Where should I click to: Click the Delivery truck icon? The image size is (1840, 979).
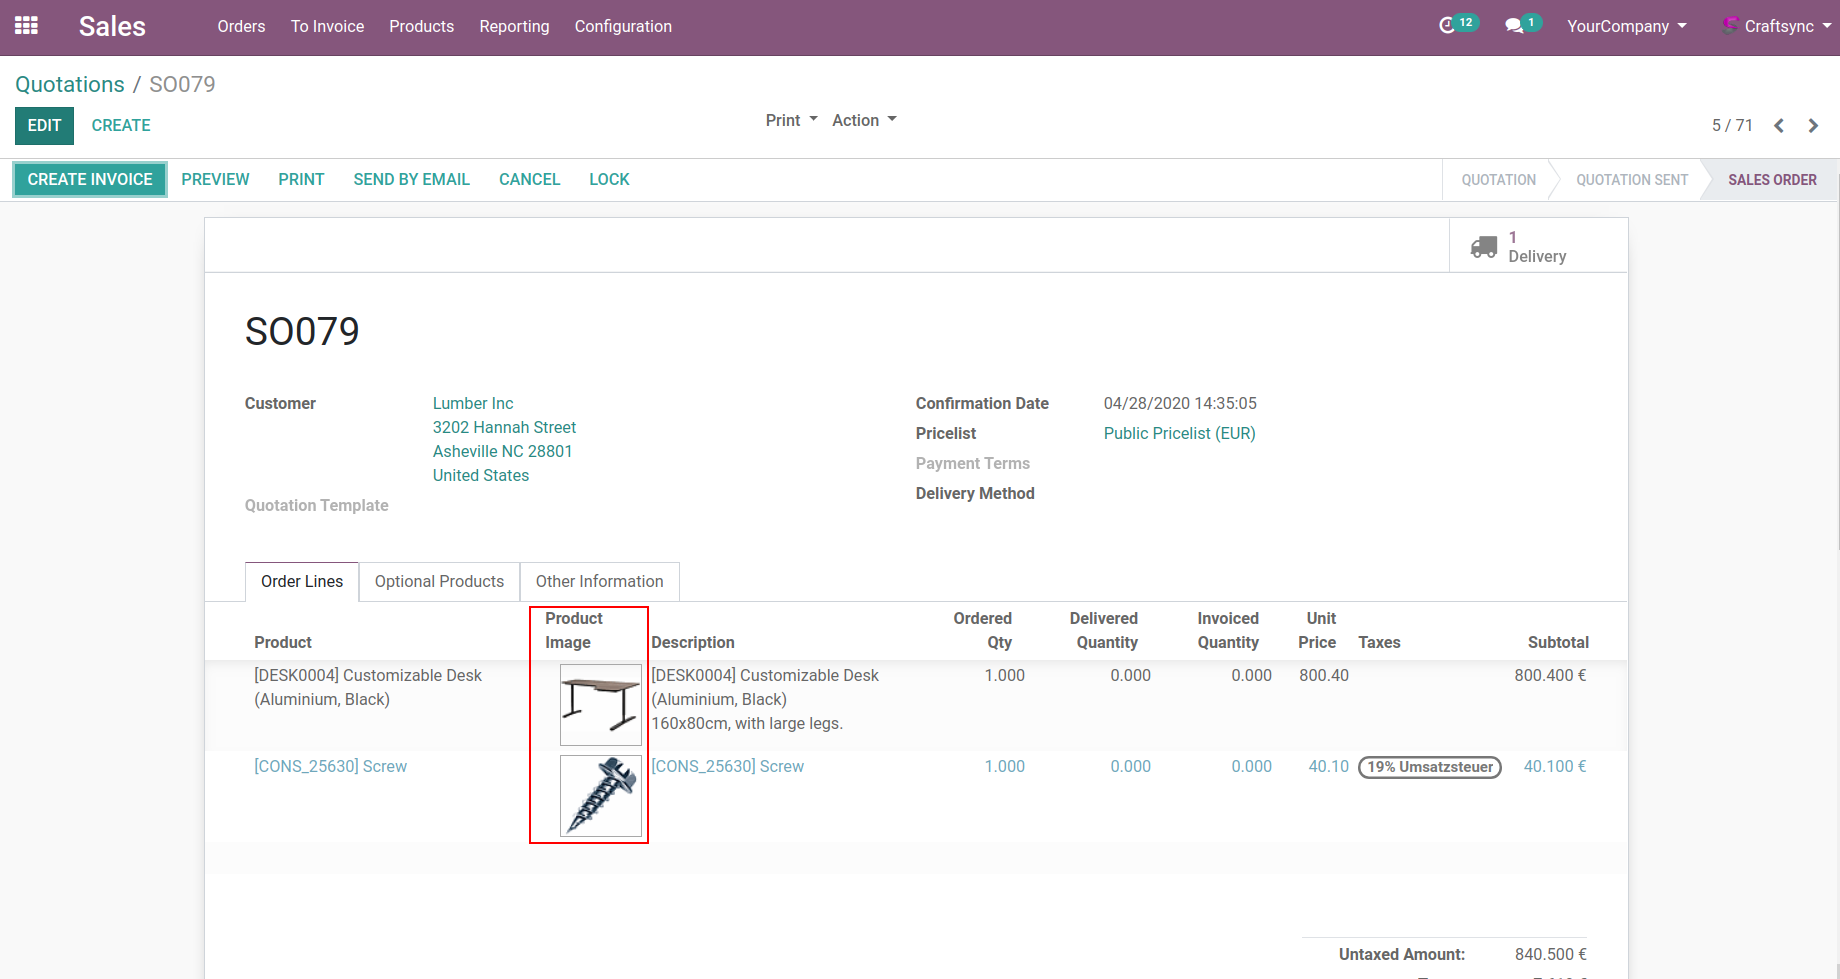click(1484, 247)
